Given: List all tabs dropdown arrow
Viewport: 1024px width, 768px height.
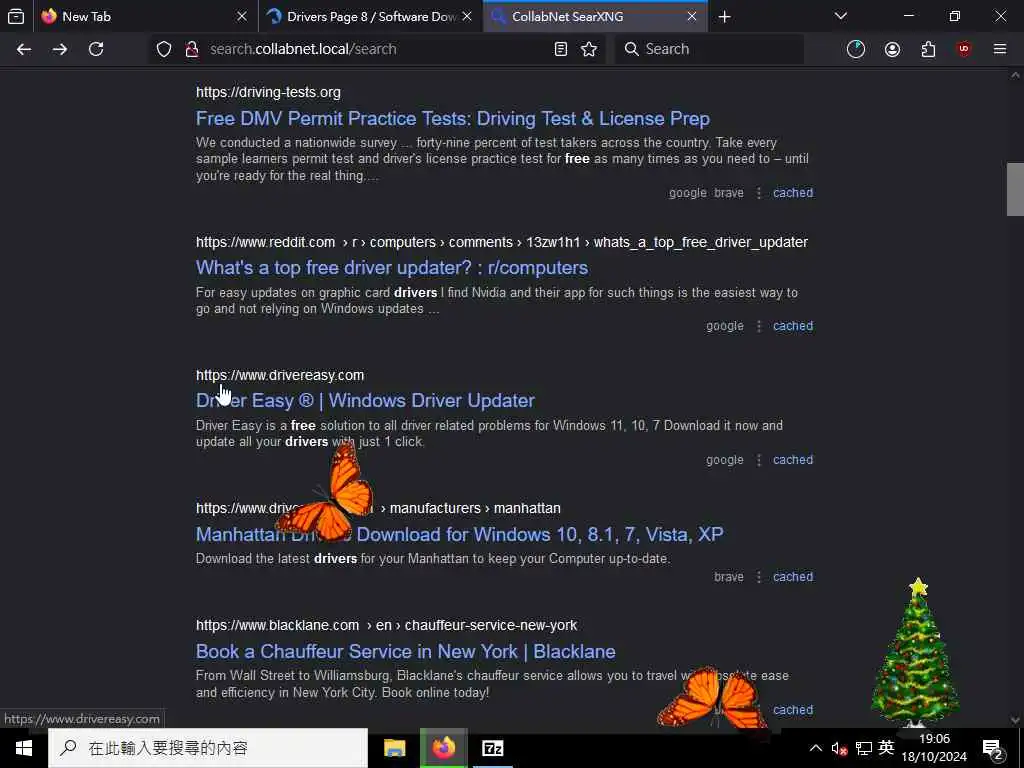Looking at the screenshot, I should point(840,16).
